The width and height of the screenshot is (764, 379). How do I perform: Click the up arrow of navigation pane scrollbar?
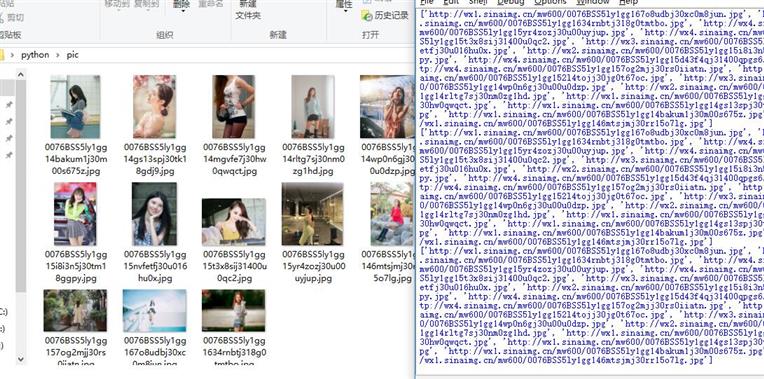click(20, 75)
